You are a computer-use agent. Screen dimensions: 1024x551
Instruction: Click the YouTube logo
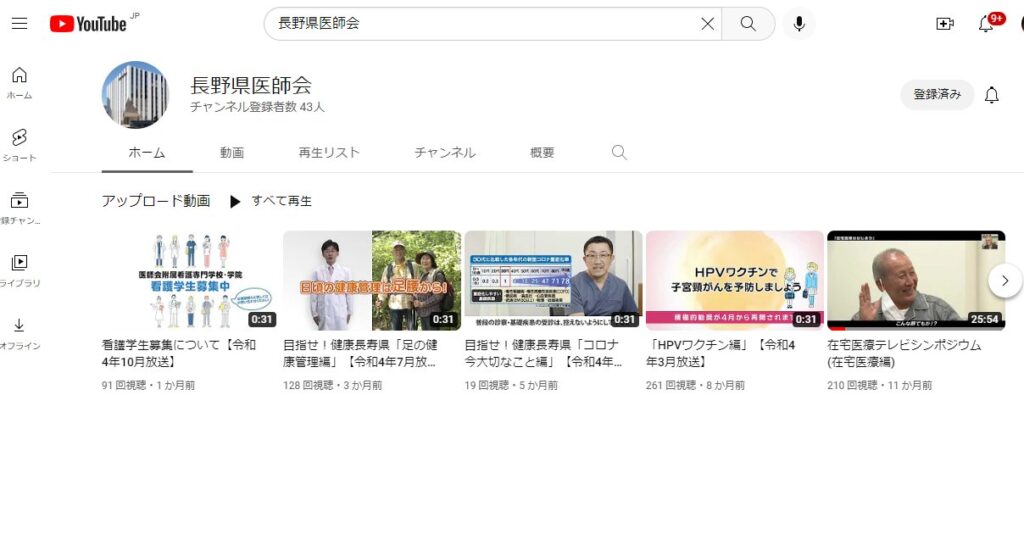pos(89,23)
